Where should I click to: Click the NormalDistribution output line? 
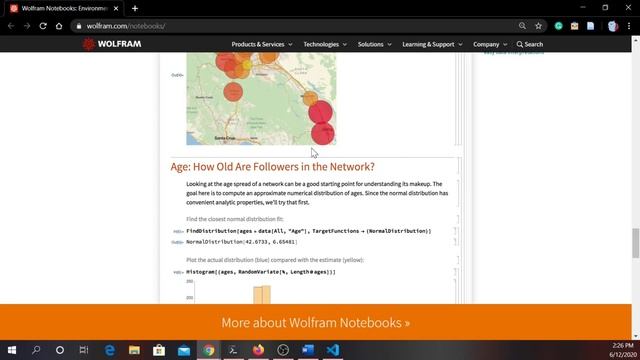pos(241,242)
